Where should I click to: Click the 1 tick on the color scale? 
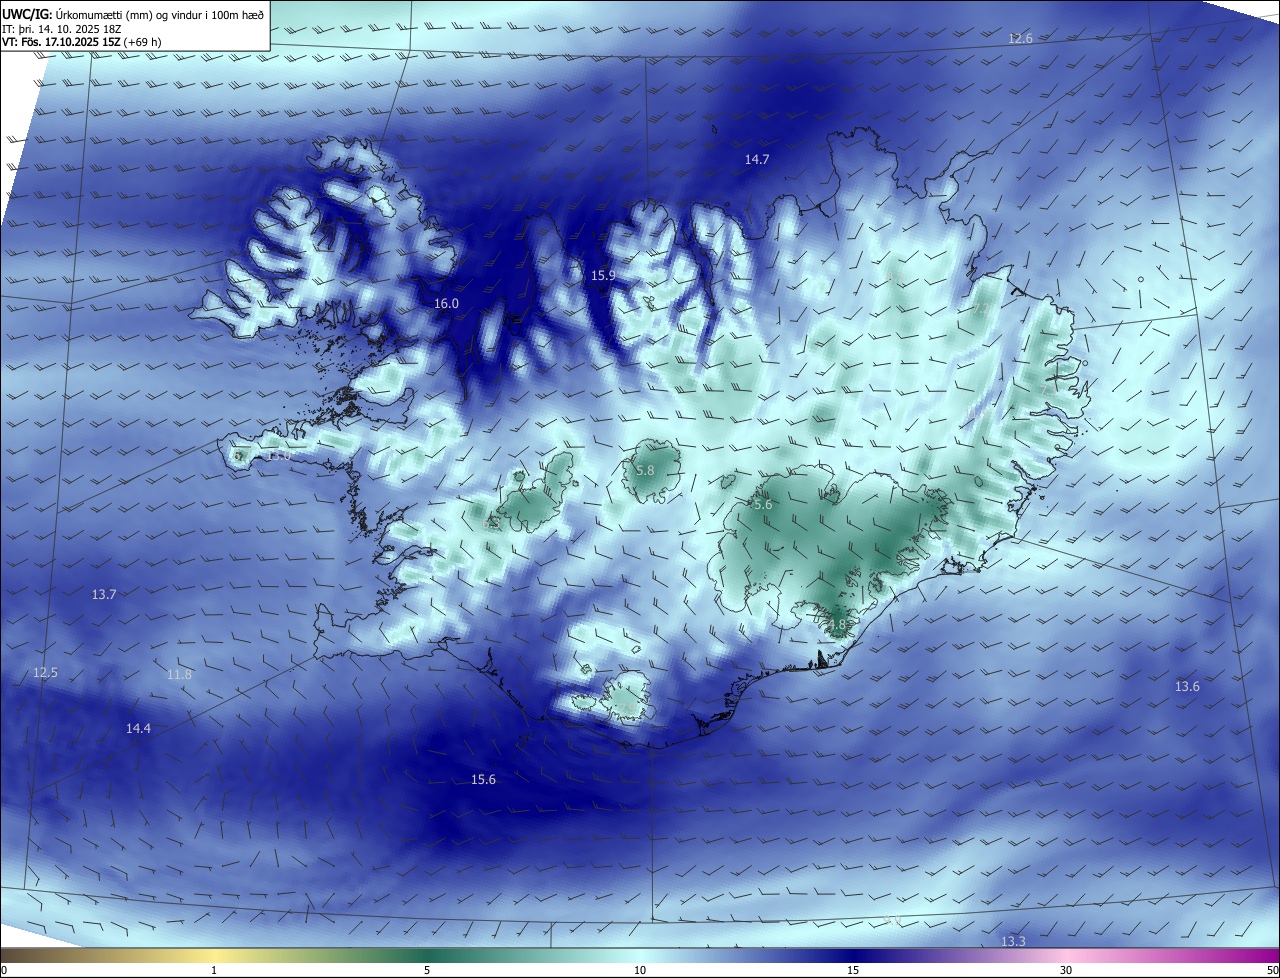click(214, 970)
